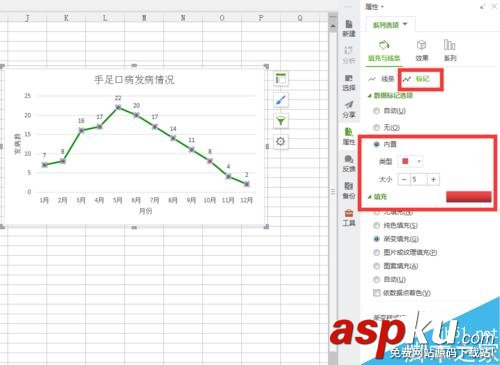Click the chart styles brush button

(x=281, y=100)
